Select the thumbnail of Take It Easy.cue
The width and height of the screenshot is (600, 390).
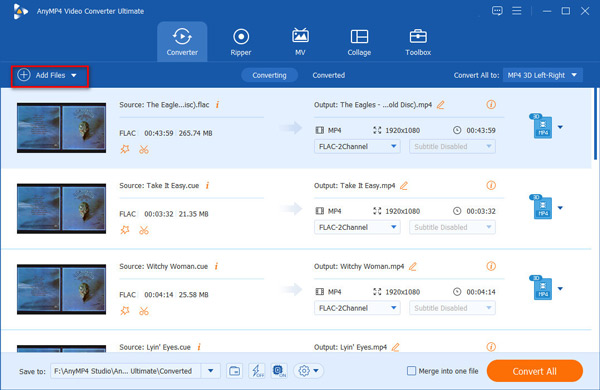pos(61,209)
